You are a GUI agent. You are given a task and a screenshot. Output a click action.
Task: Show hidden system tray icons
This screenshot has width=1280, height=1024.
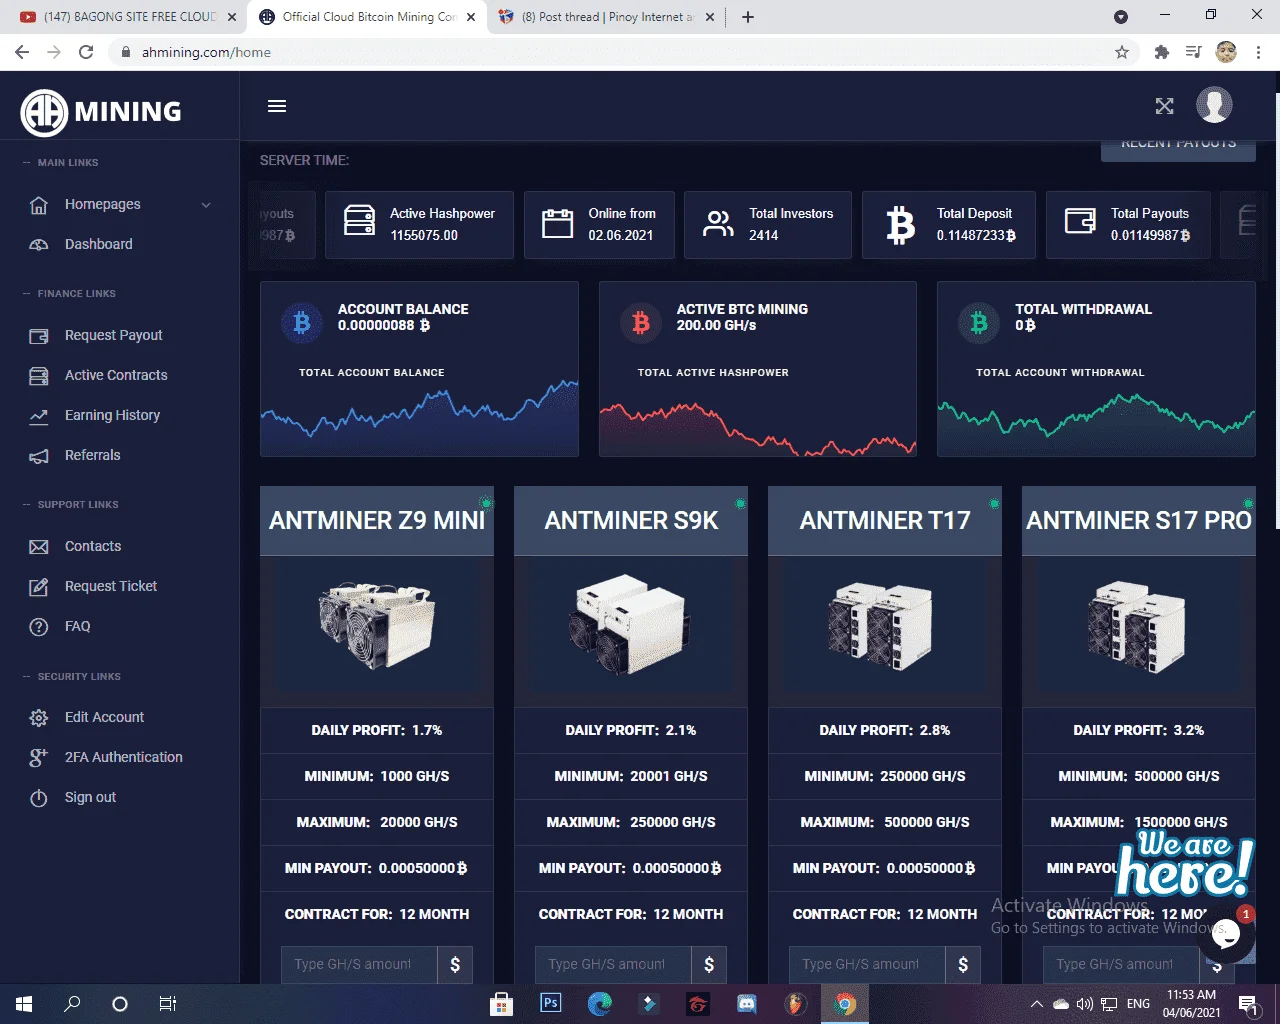(1037, 1004)
